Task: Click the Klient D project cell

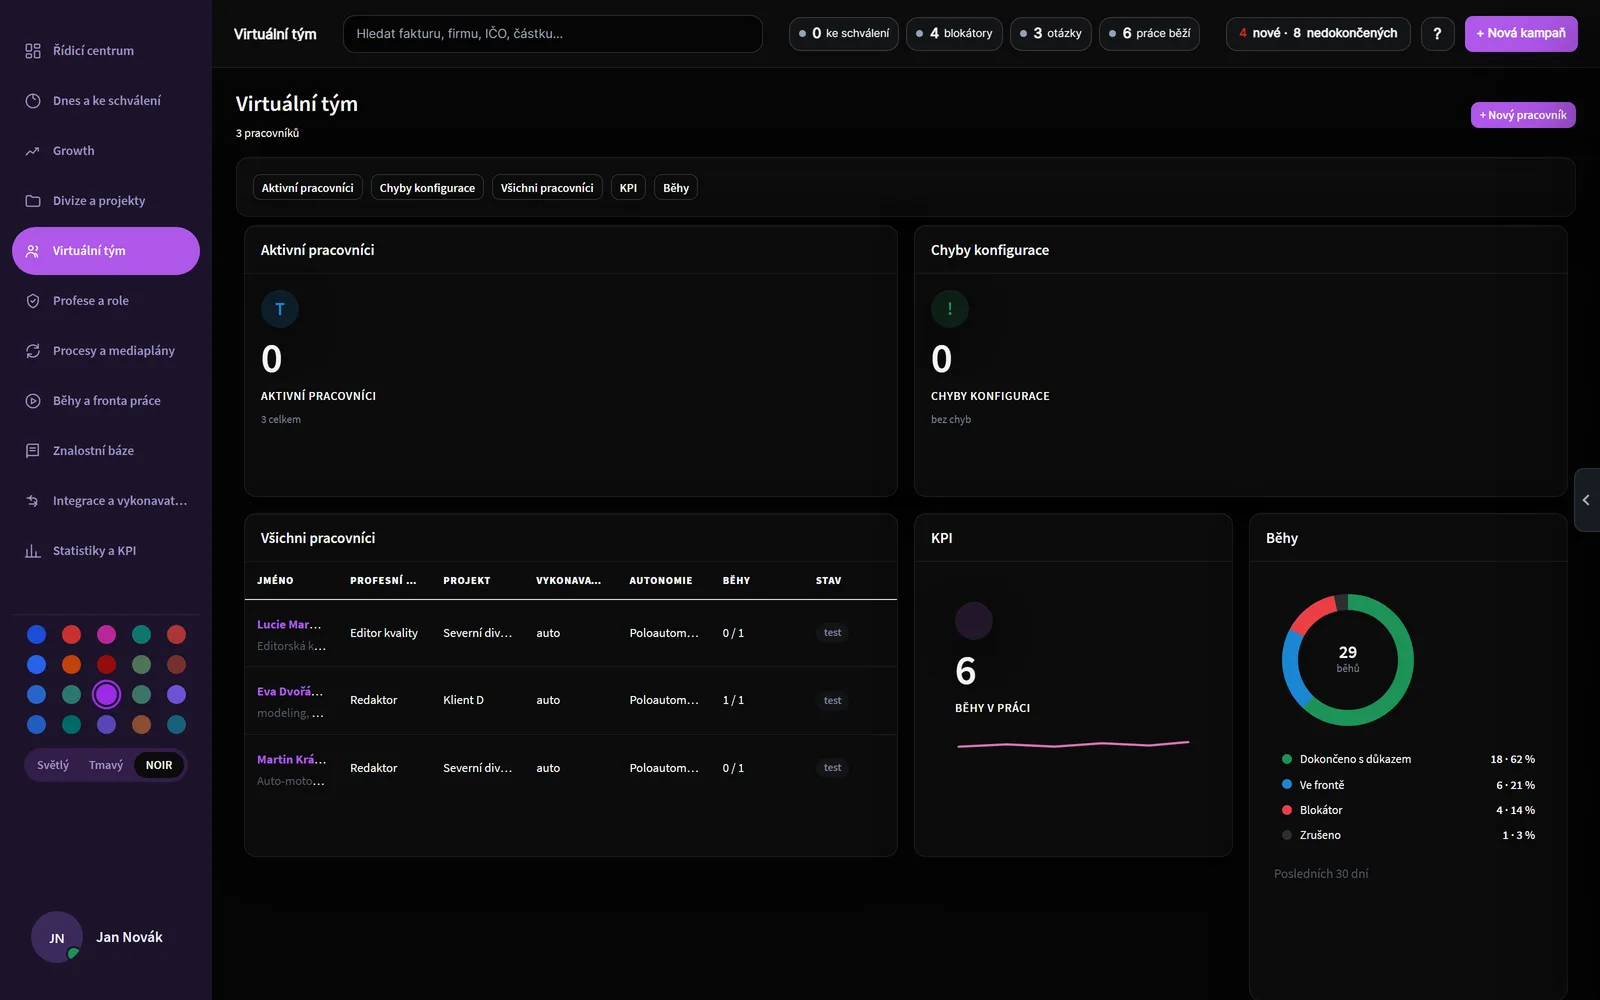Action: click(x=463, y=700)
